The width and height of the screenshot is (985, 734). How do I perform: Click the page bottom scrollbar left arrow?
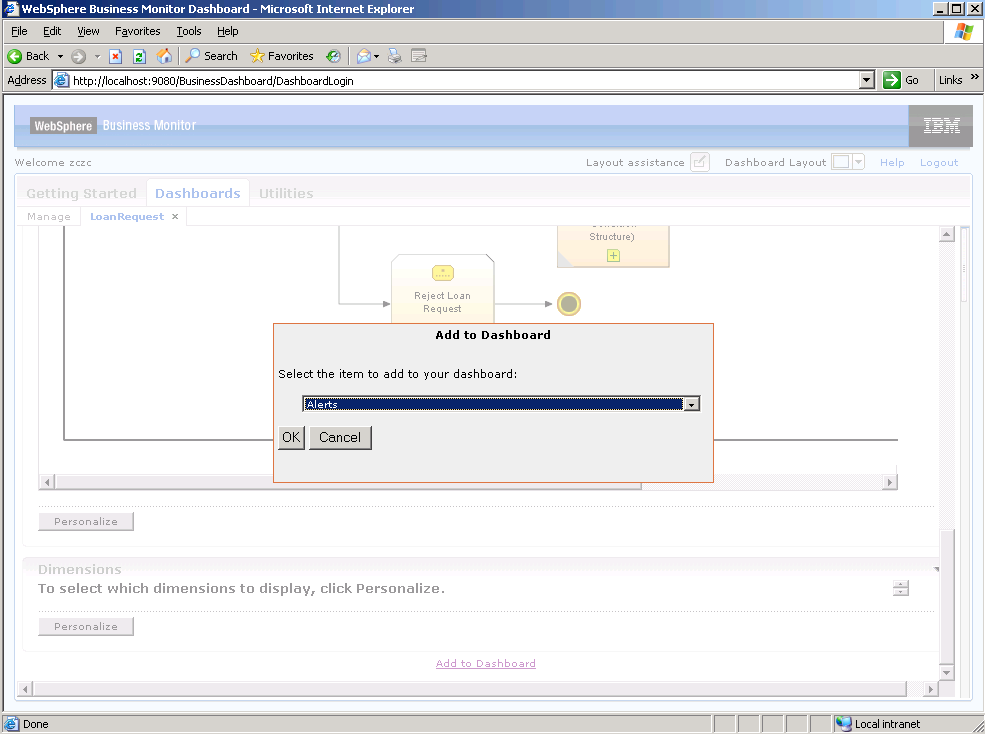(x=25, y=689)
